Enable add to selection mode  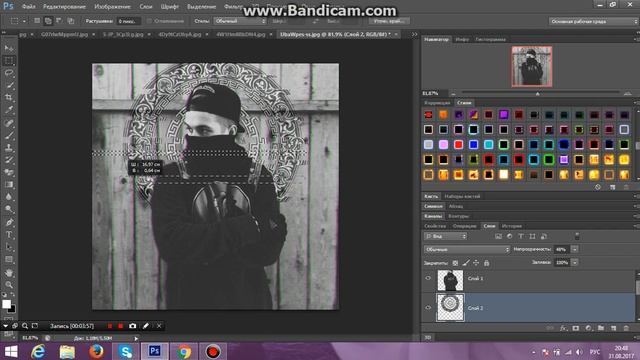(48, 21)
